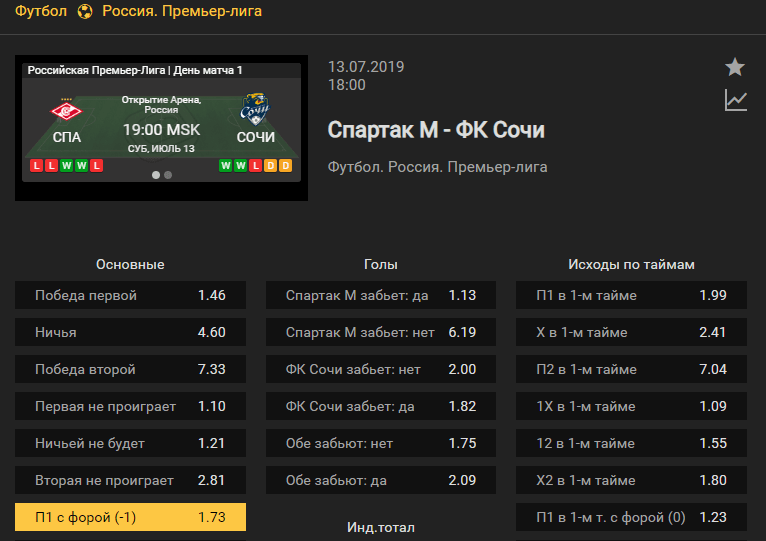
Task: Click the Основные market header
Action: (130, 264)
